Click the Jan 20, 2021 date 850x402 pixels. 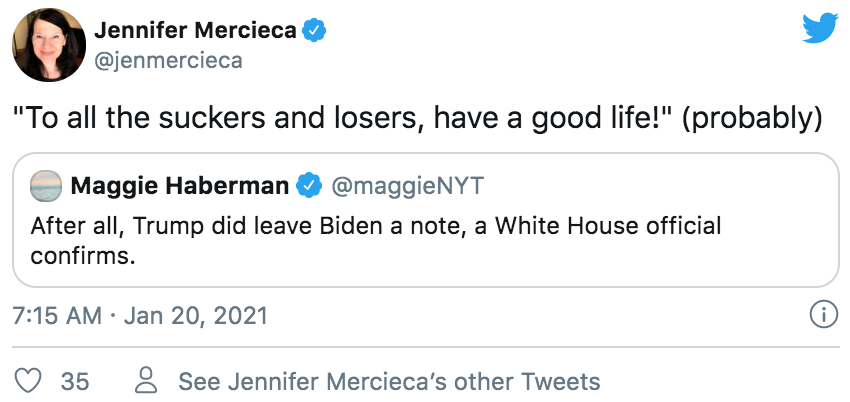(198, 316)
